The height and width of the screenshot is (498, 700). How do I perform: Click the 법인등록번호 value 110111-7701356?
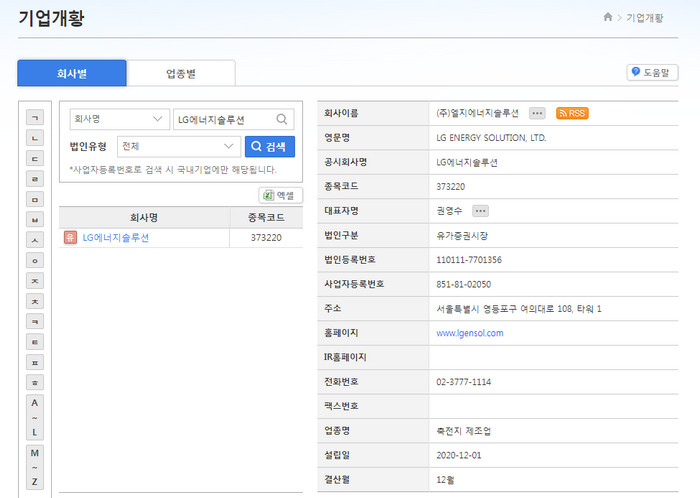point(469,260)
